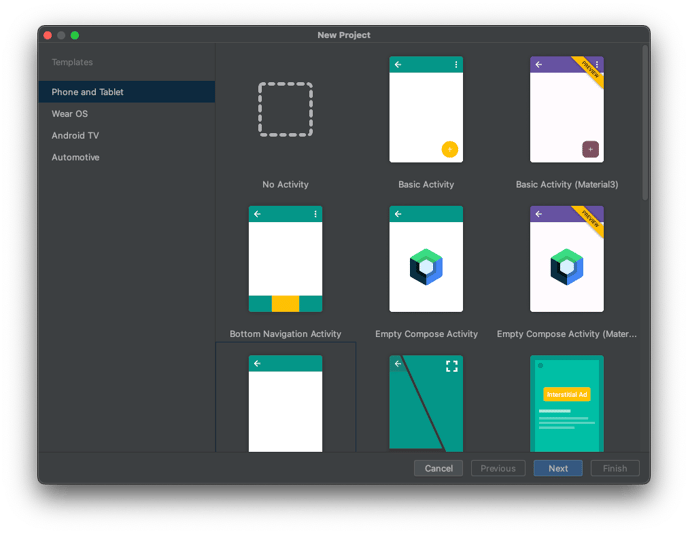This screenshot has width=688, height=534.
Task: Click the fullscreen expand icon on the template
Action: [451, 366]
